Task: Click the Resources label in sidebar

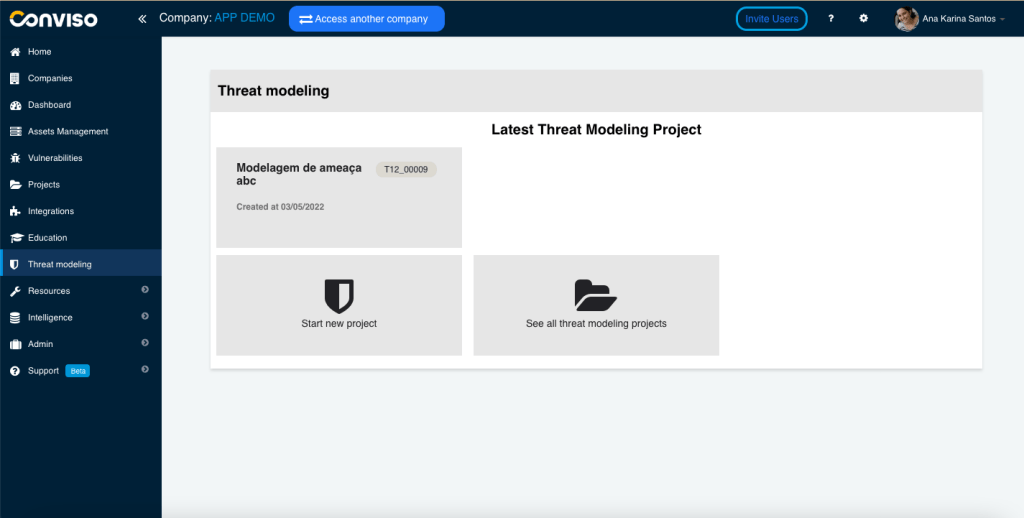Action: (x=49, y=291)
